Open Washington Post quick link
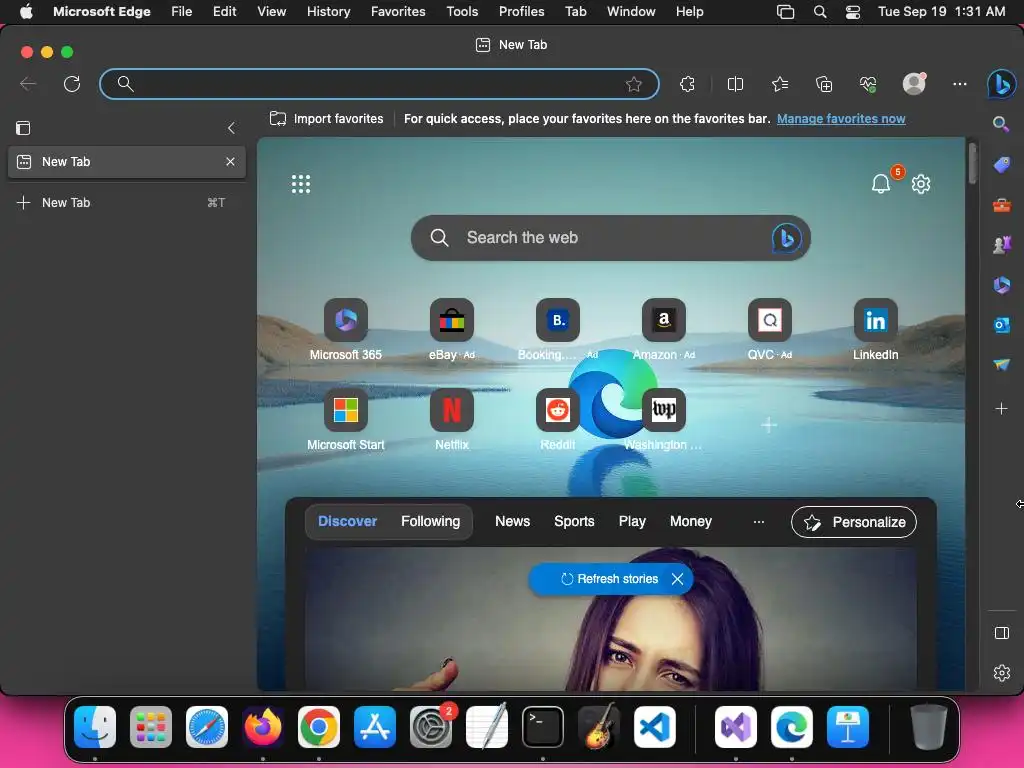This screenshot has width=1024, height=768. coord(664,421)
